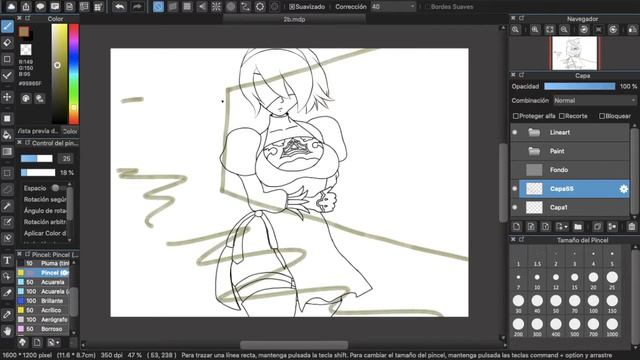The height and width of the screenshot is (360, 640).
Task: Show the hidden Paint folder
Action: pyautogui.click(x=515, y=151)
